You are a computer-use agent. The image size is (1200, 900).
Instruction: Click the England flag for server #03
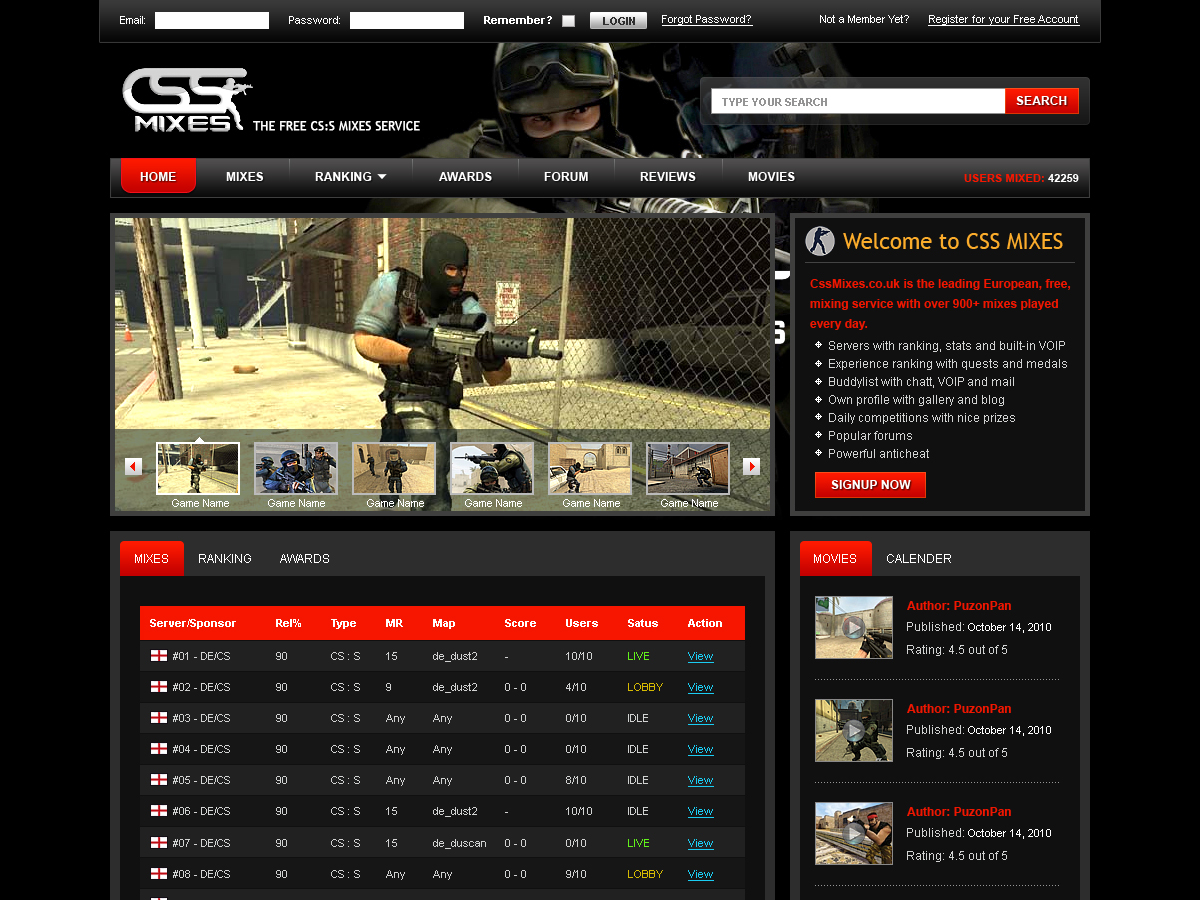[158, 718]
